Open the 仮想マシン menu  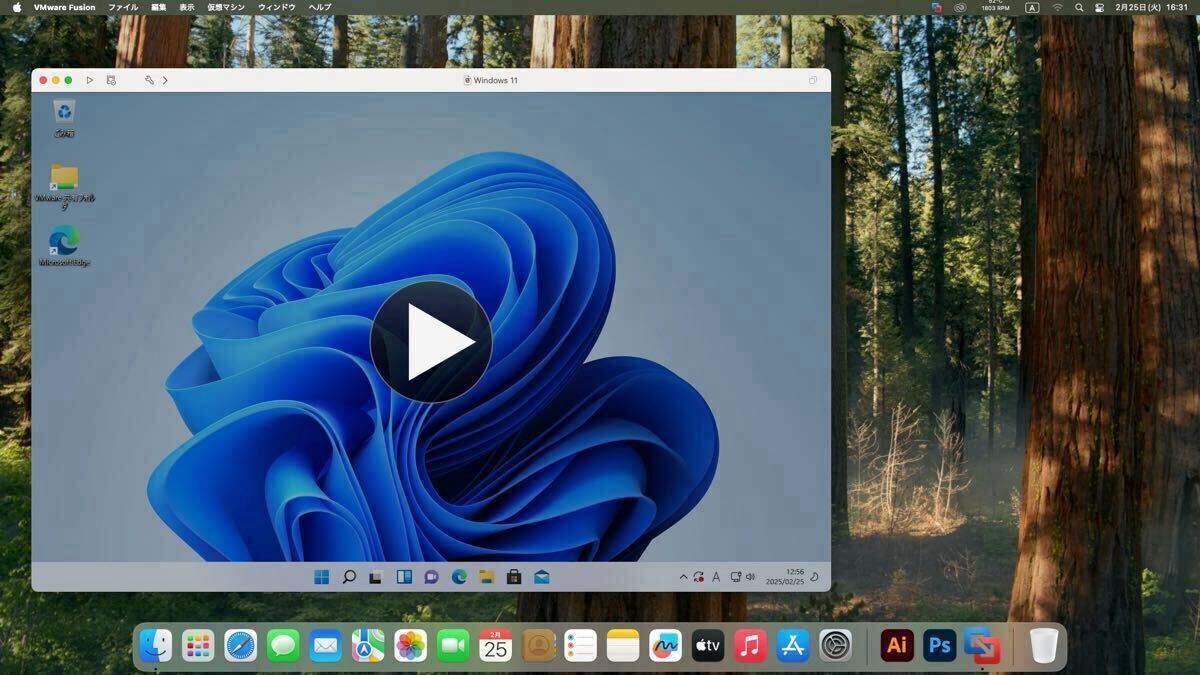[x=226, y=7]
